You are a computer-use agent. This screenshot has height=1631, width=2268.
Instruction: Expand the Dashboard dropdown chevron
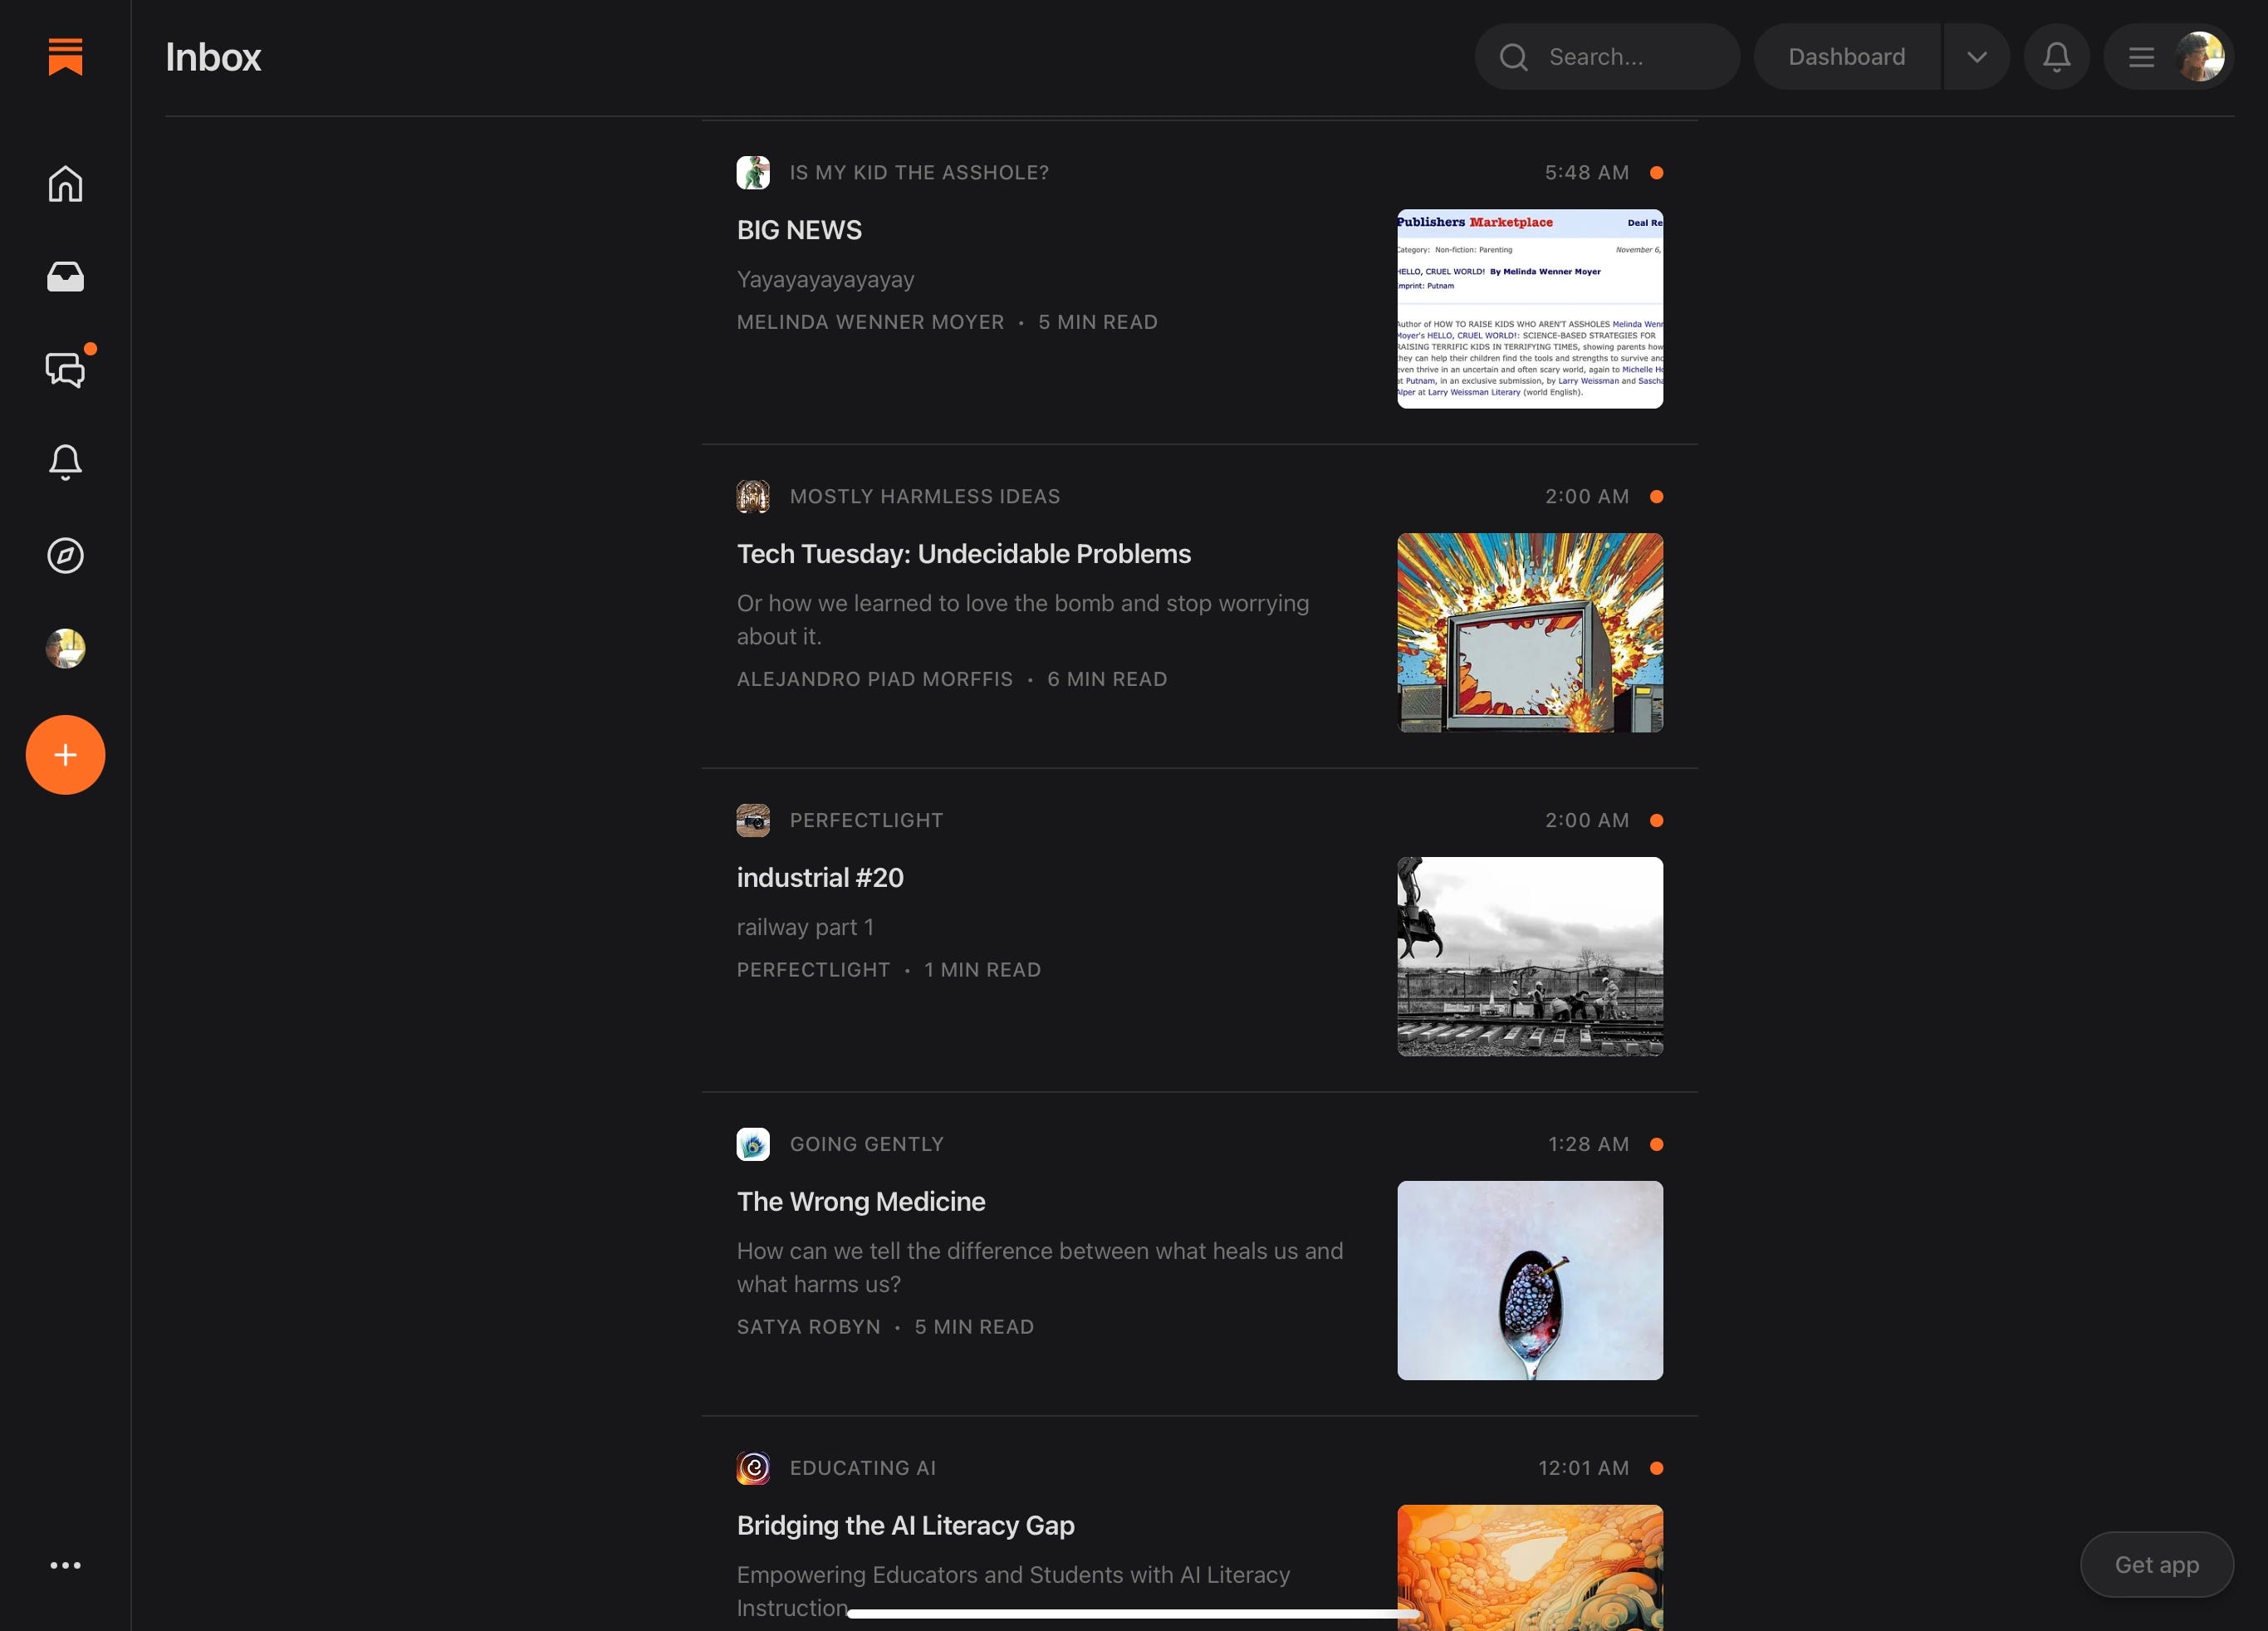(x=1976, y=57)
